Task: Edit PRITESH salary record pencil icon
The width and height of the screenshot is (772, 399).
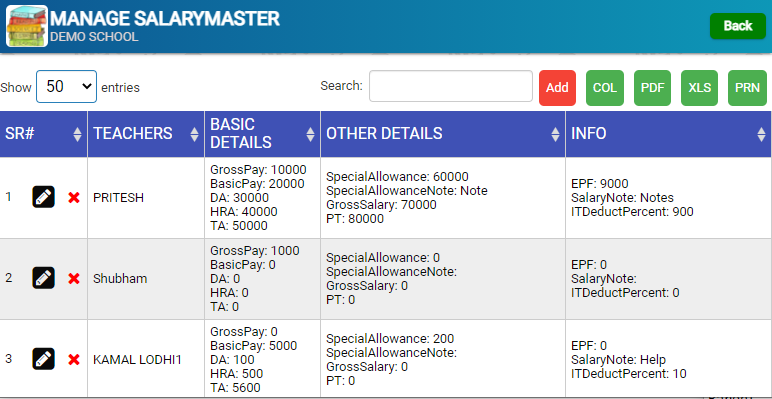Action: (43, 197)
